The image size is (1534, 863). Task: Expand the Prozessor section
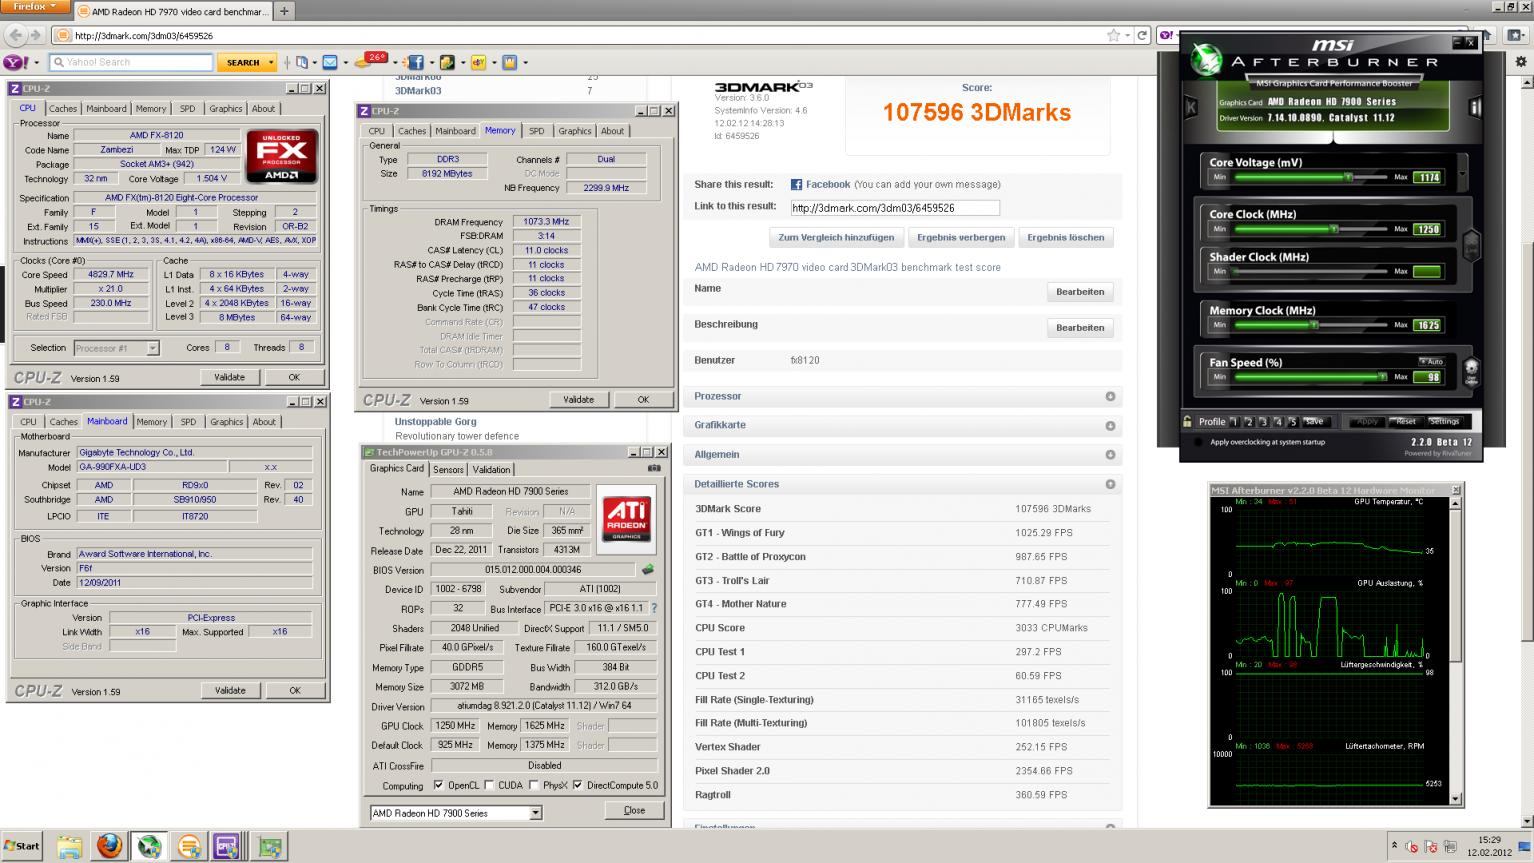(1110, 396)
